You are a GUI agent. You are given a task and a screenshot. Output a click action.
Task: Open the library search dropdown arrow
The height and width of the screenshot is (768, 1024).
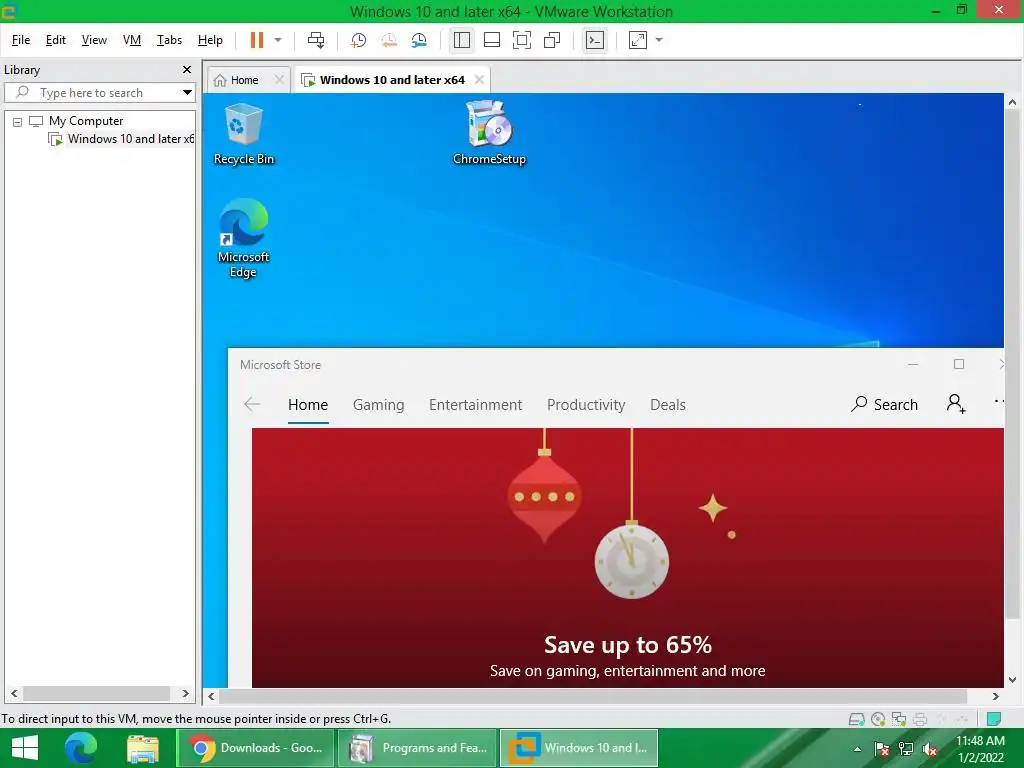point(187,93)
